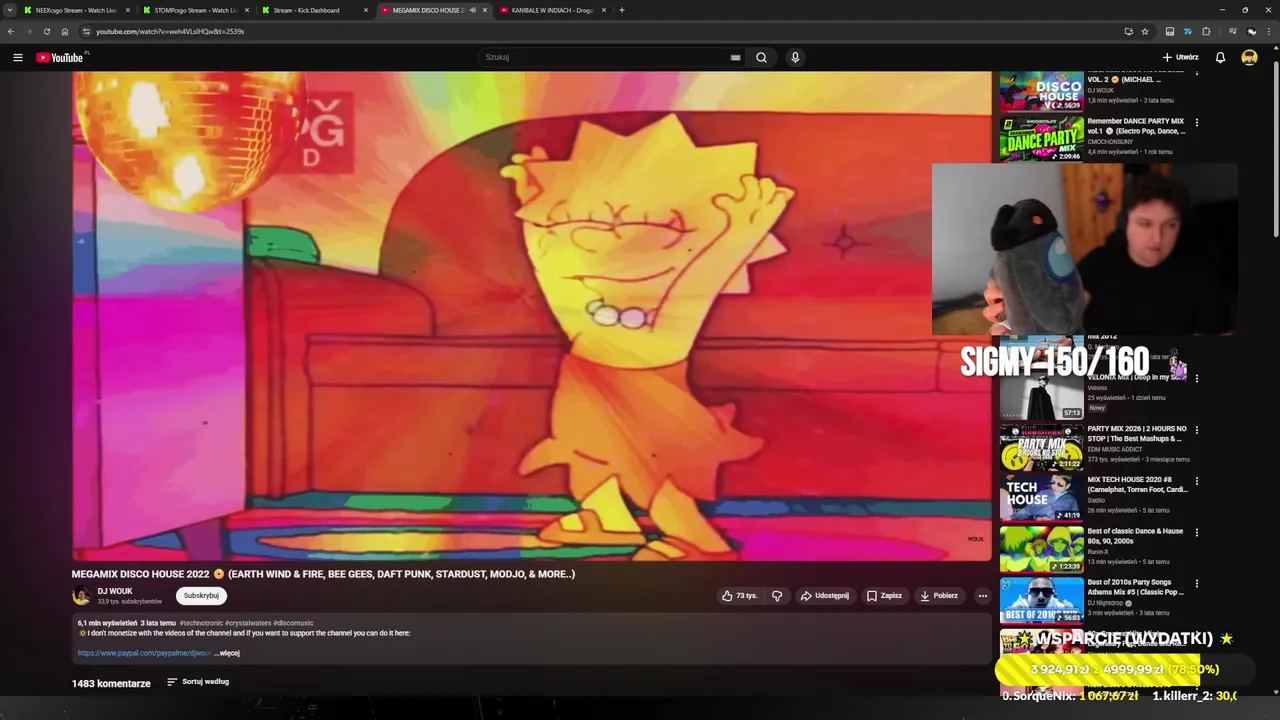Viewport: 1280px width, 720px height.
Task: Click the Zapisz save button
Action: point(884,596)
